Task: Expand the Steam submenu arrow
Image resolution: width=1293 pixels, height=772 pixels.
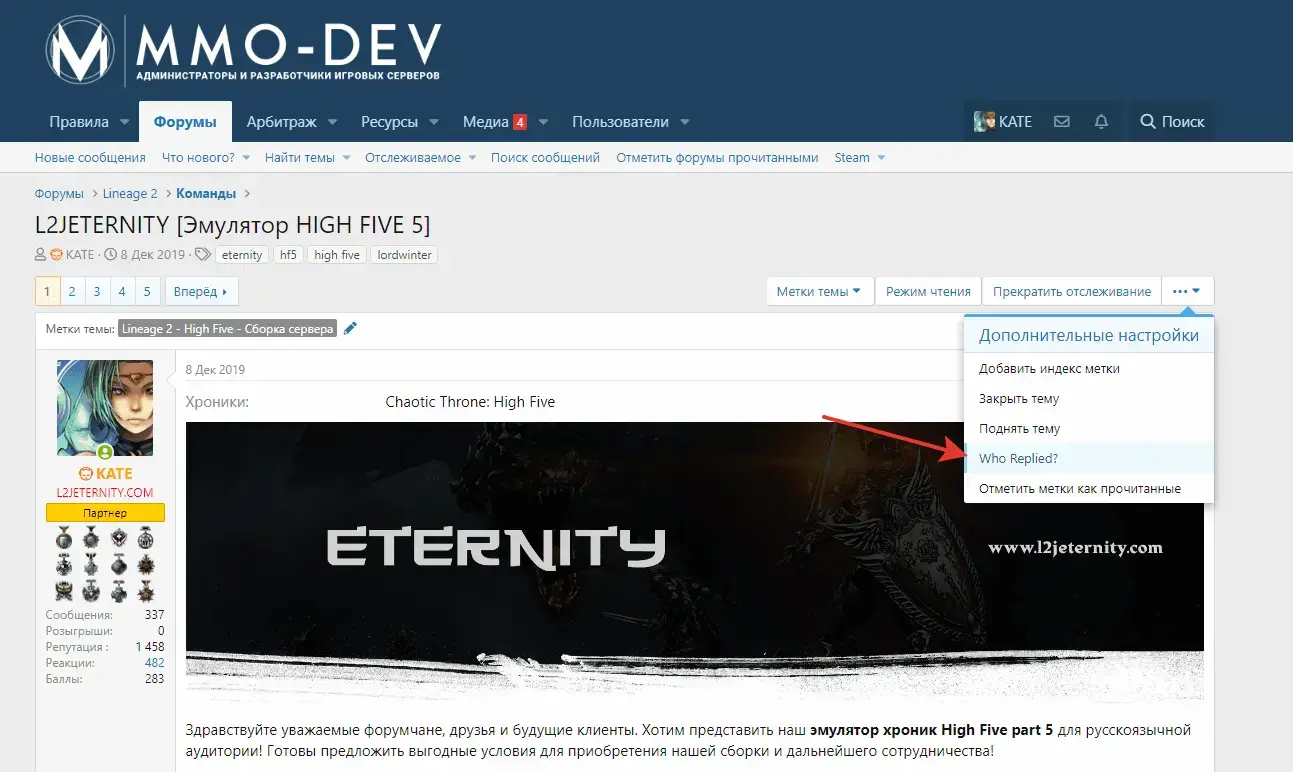Action: (x=880, y=158)
